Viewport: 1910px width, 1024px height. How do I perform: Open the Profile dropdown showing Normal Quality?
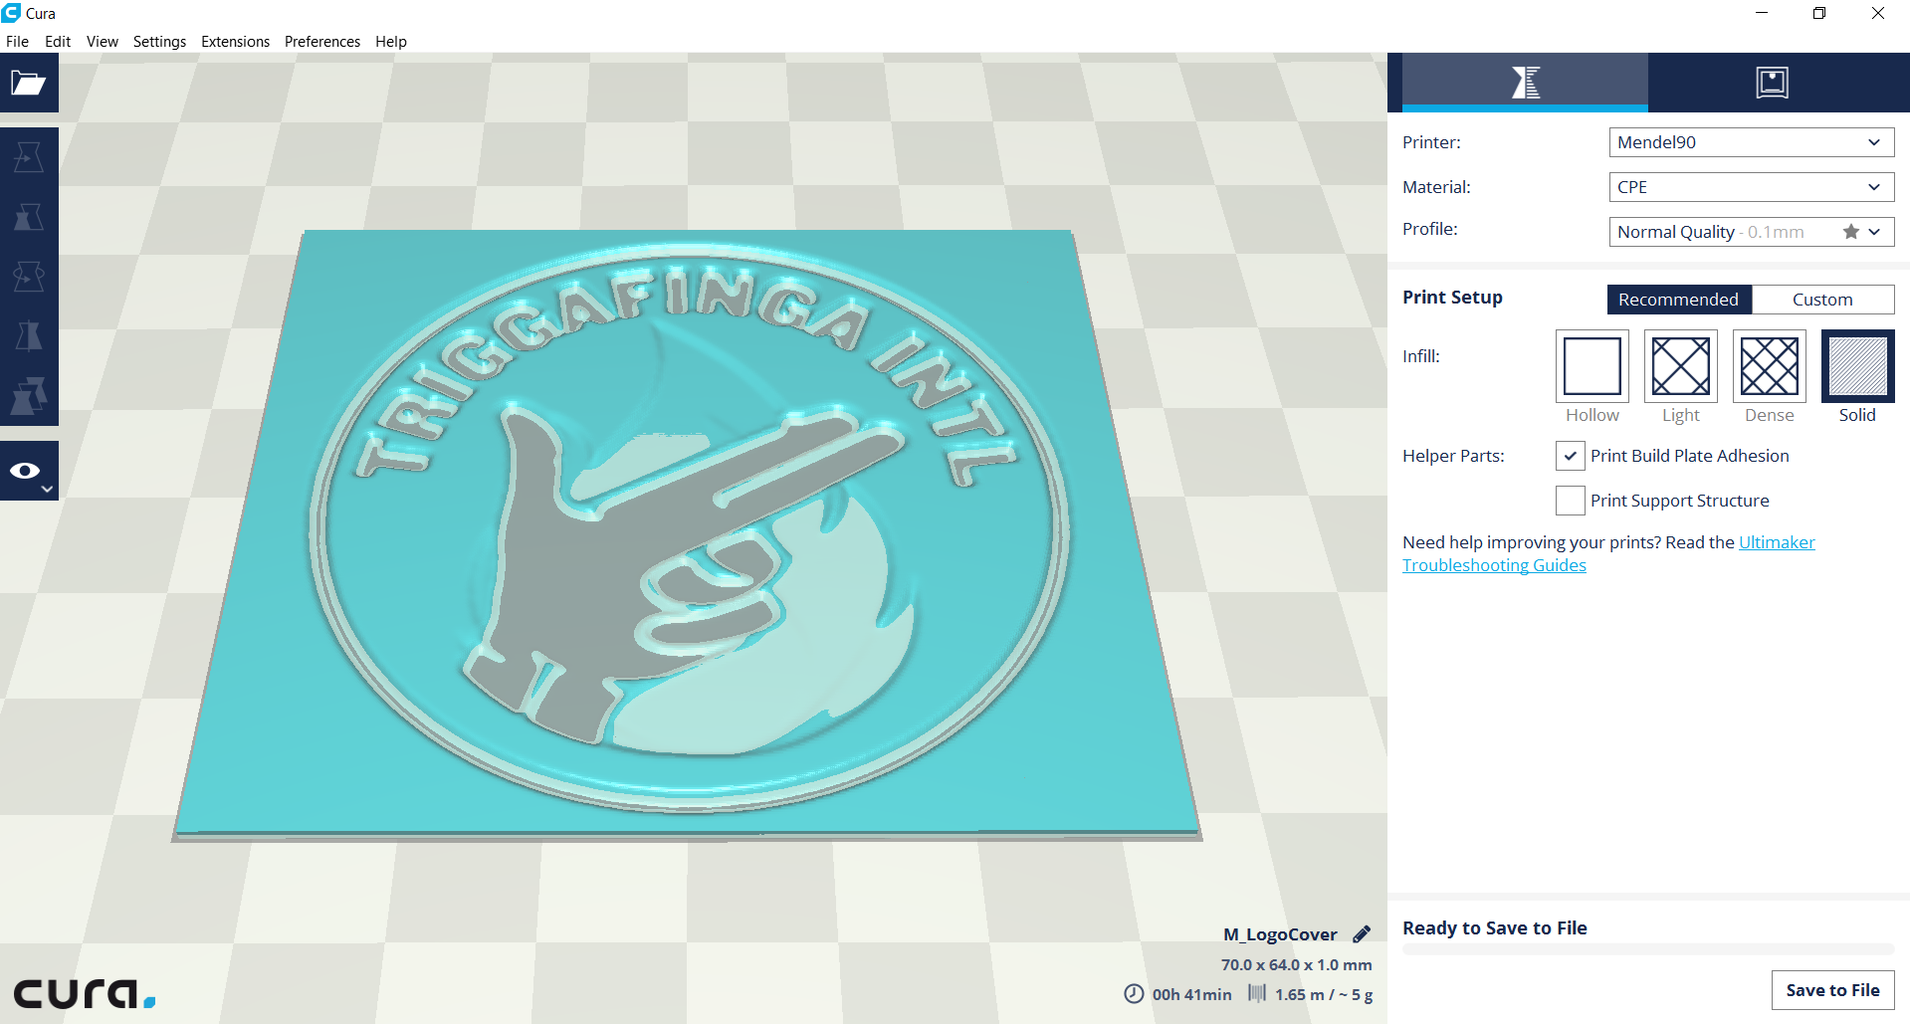coord(1751,232)
